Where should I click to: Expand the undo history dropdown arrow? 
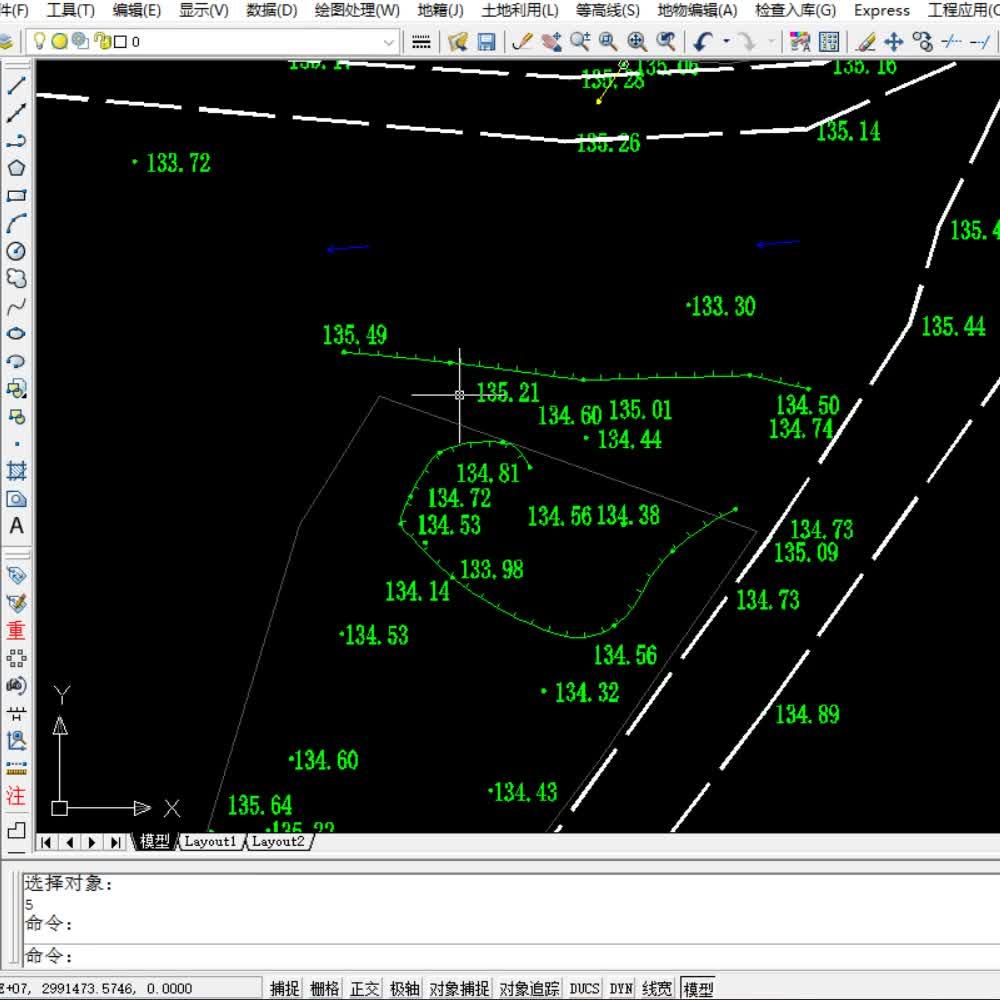point(726,42)
